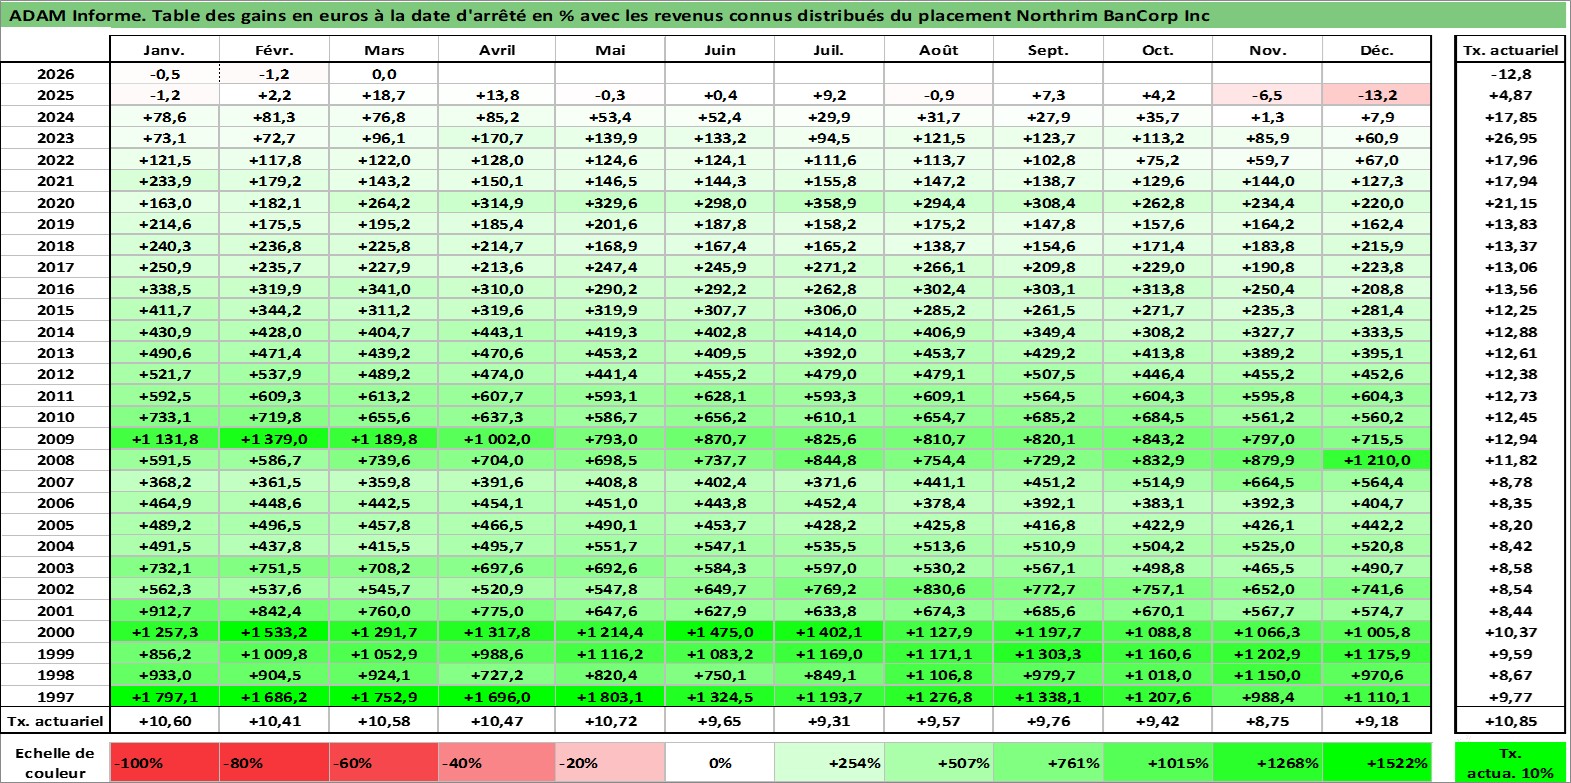Click the -100% red color scale swatch
Viewport: 1571px width, 783px height.
(x=165, y=763)
